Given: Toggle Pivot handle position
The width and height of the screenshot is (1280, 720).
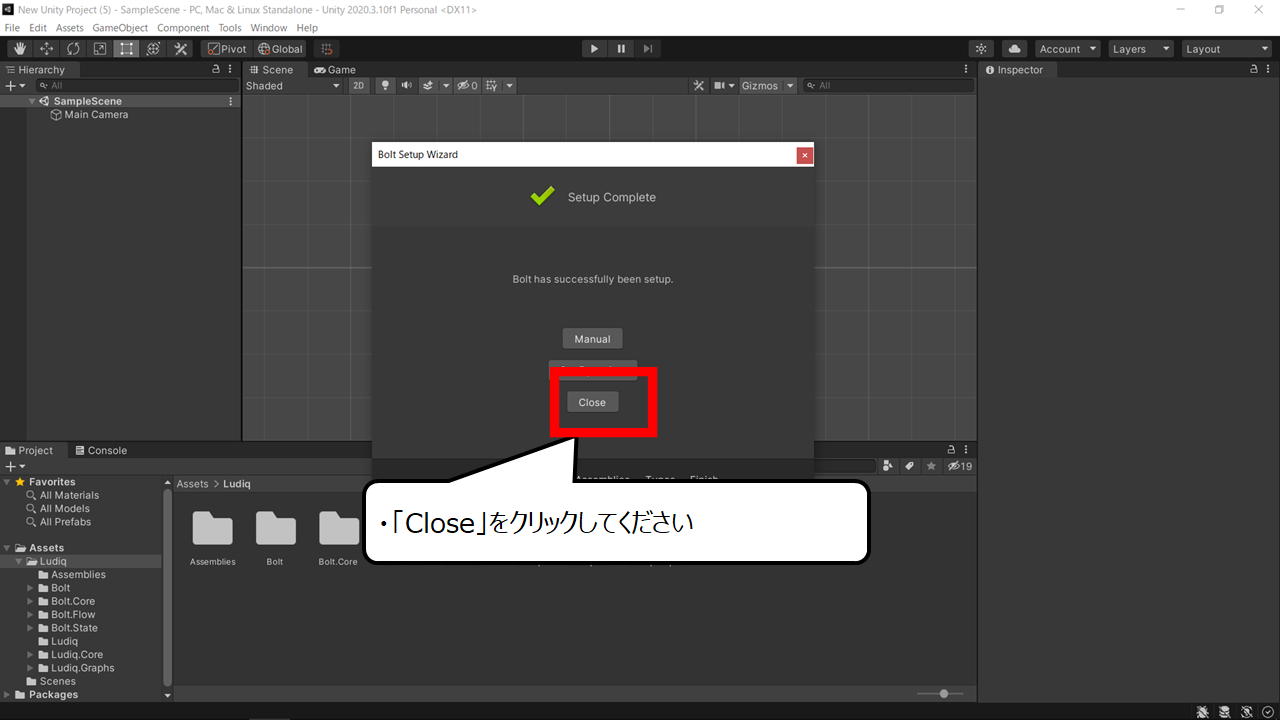Looking at the screenshot, I should (227, 49).
